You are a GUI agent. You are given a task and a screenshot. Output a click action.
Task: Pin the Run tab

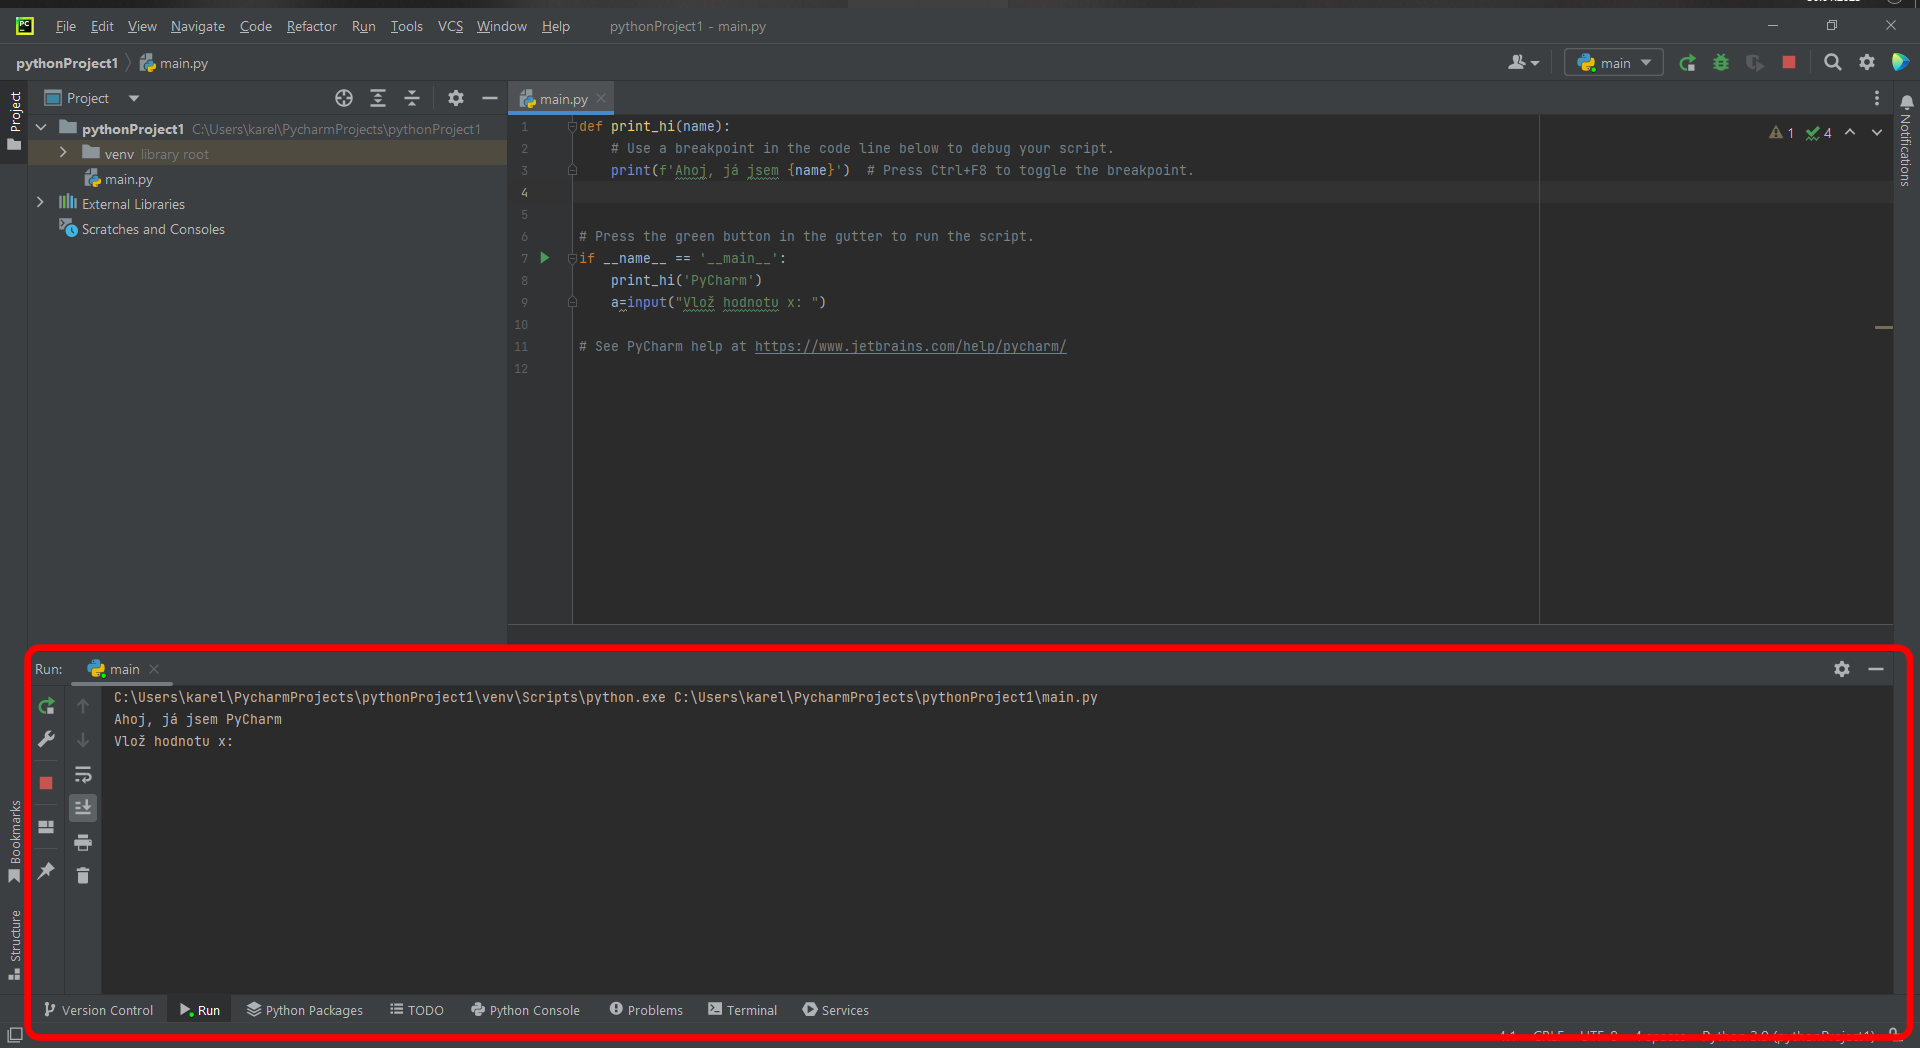point(46,871)
